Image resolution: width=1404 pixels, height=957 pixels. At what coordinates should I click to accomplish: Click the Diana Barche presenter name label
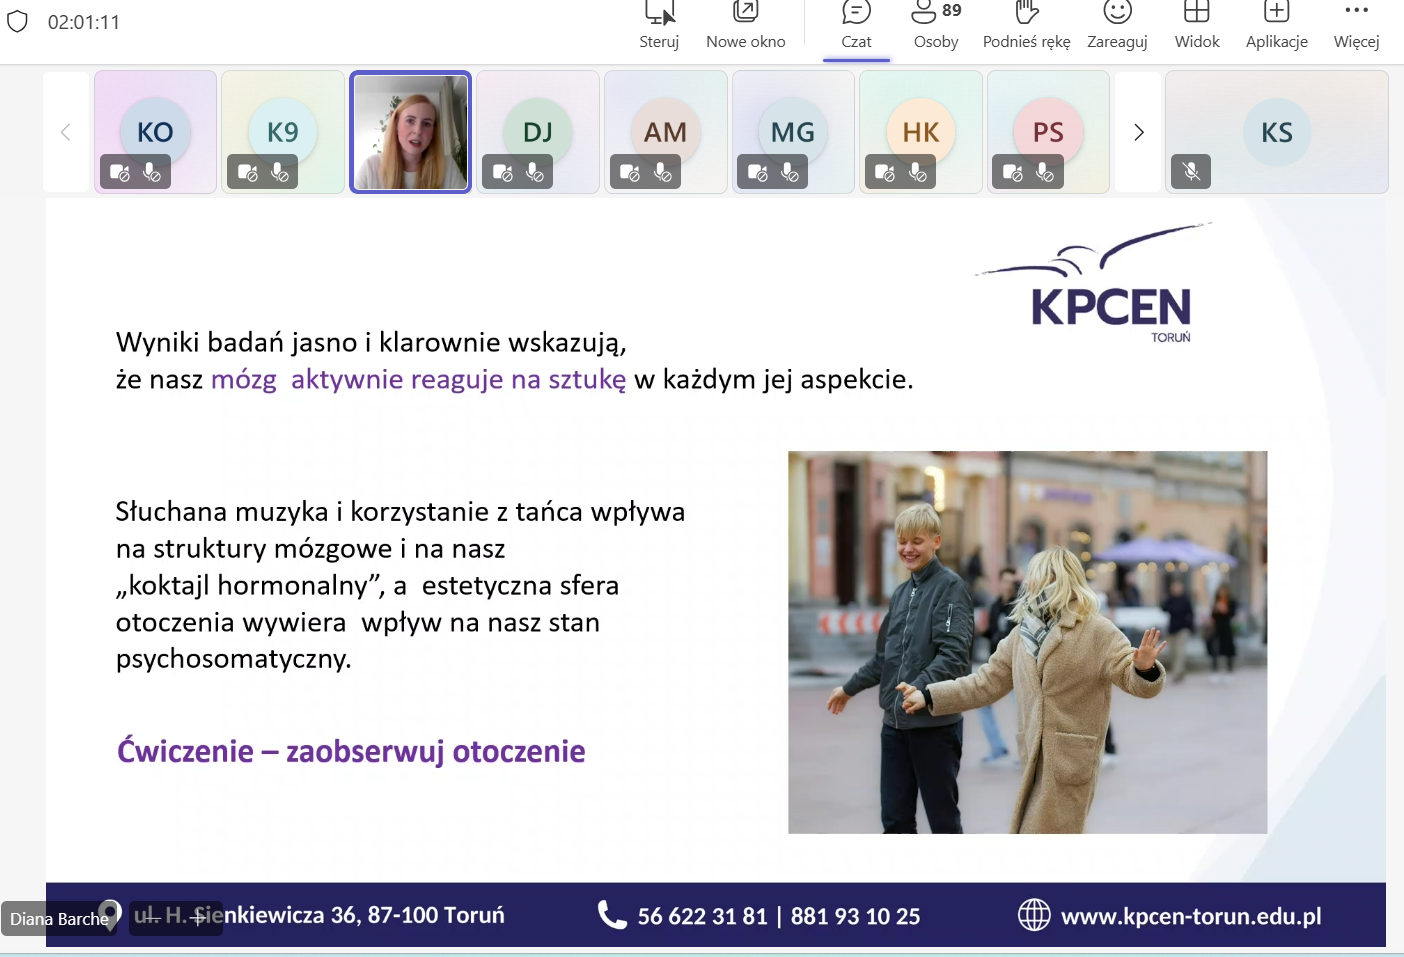[59, 919]
